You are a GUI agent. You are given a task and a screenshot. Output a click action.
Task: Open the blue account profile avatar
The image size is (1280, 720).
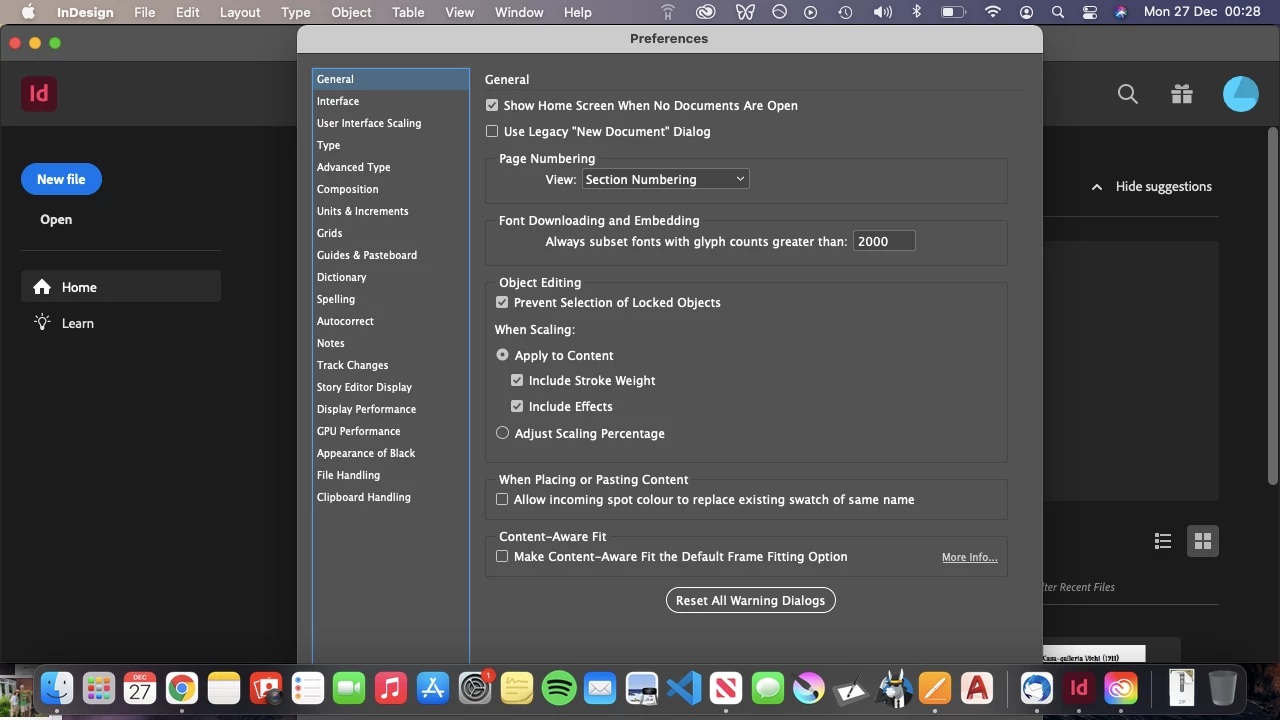(x=1241, y=94)
